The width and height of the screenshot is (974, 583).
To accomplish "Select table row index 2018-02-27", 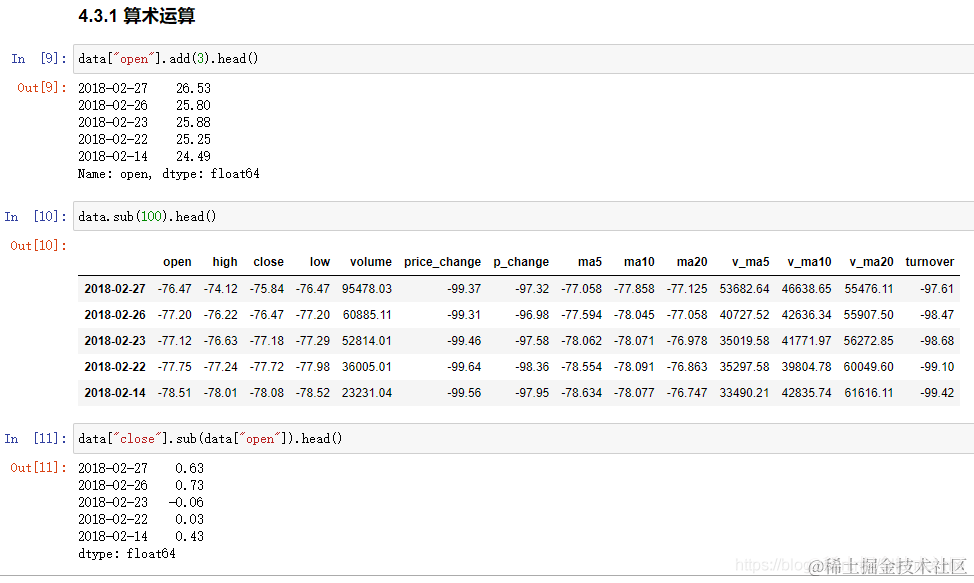I will point(115,289).
